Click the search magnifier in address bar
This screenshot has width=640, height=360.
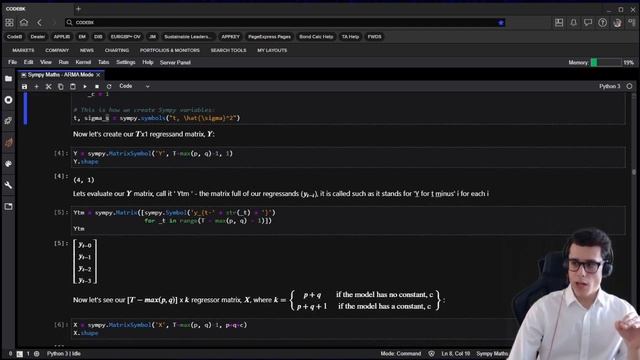[69, 22]
